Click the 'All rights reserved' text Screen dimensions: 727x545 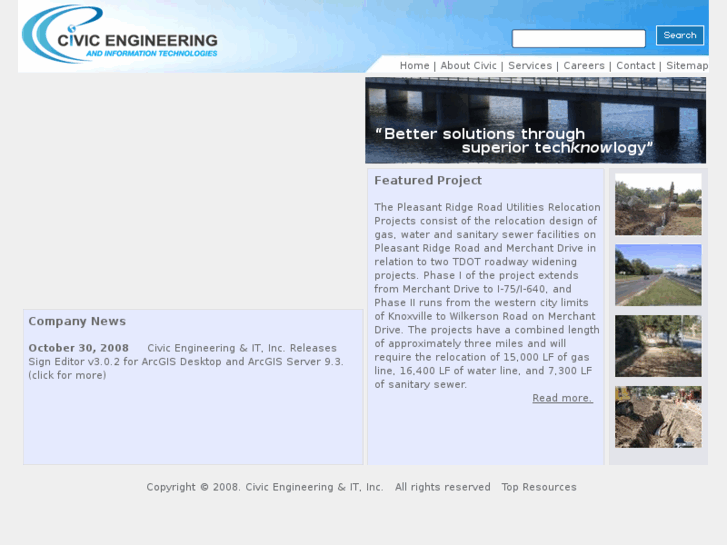(442, 487)
